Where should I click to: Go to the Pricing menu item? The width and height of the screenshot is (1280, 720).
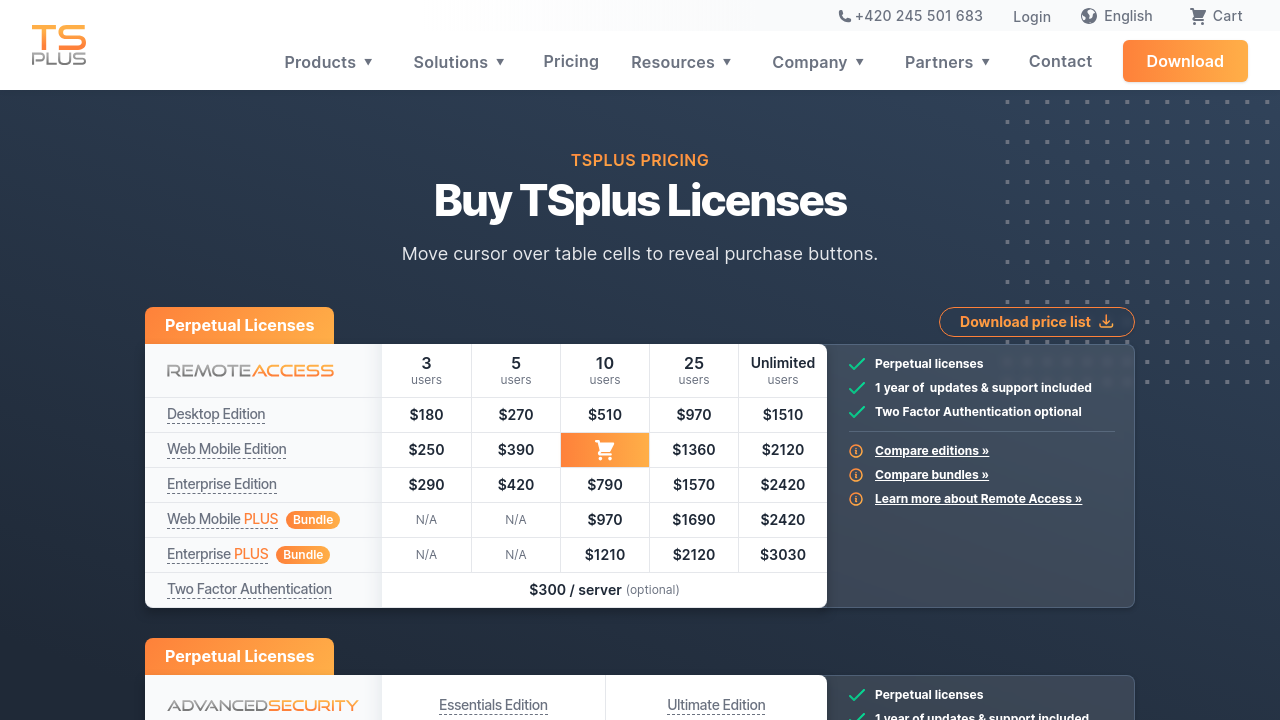(x=571, y=61)
